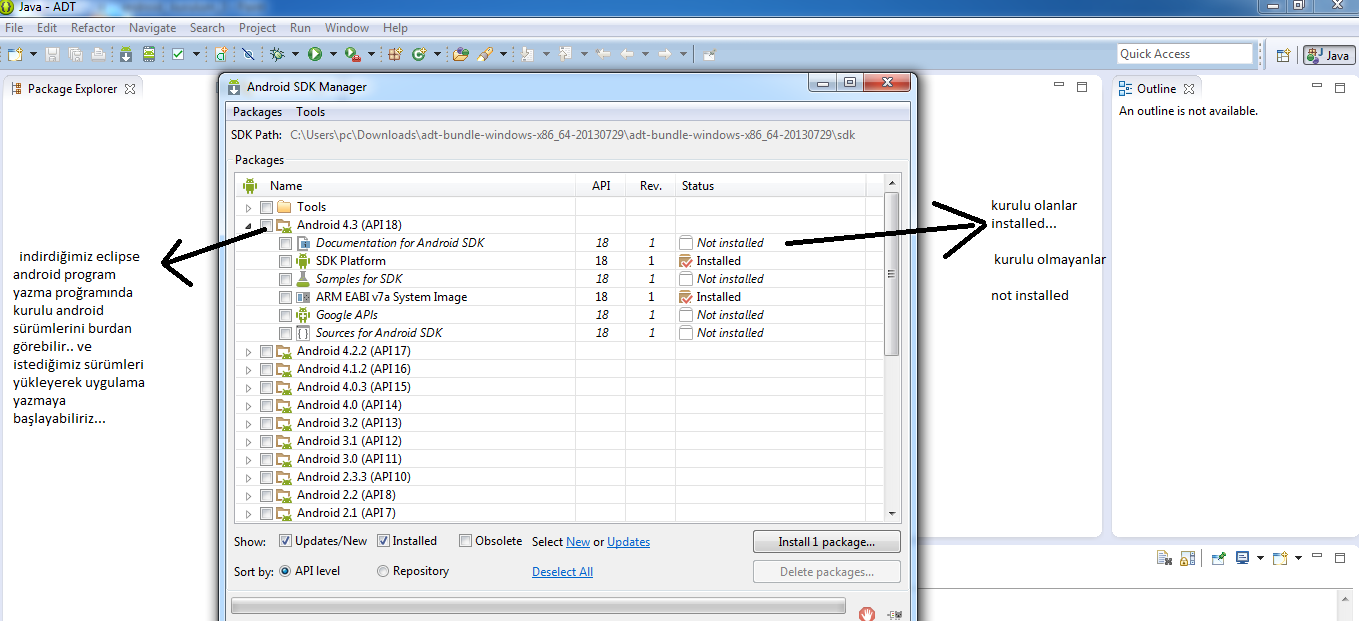This screenshot has height=621, width=1359.
Task: Toggle the console Scroll Lock icon
Action: (x=1187, y=558)
